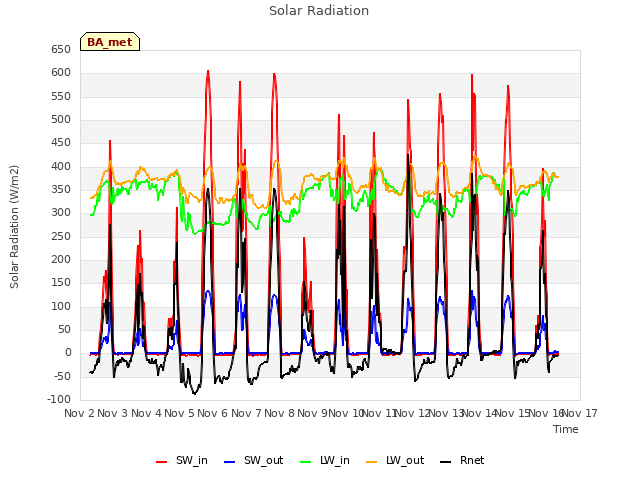The height and width of the screenshot is (480, 640).
Task: Click the 650 y-axis tick label
Action: 61,50
